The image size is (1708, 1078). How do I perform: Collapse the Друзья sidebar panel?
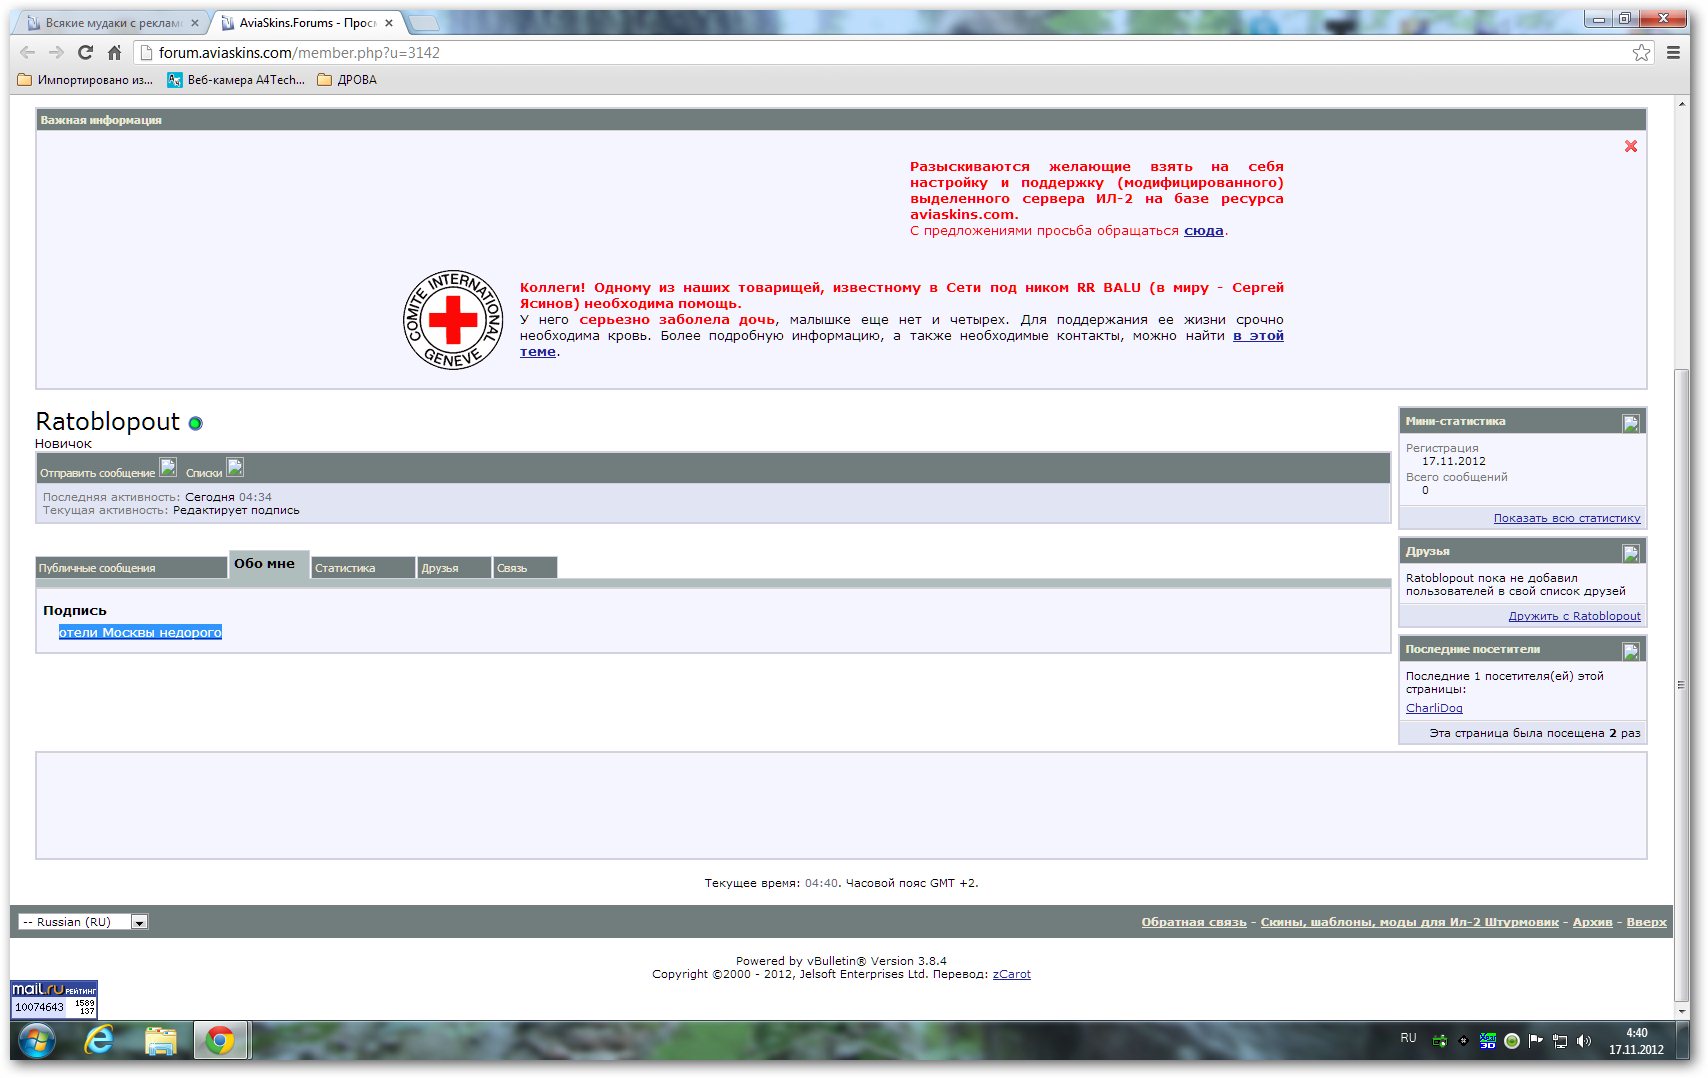click(x=1631, y=553)
